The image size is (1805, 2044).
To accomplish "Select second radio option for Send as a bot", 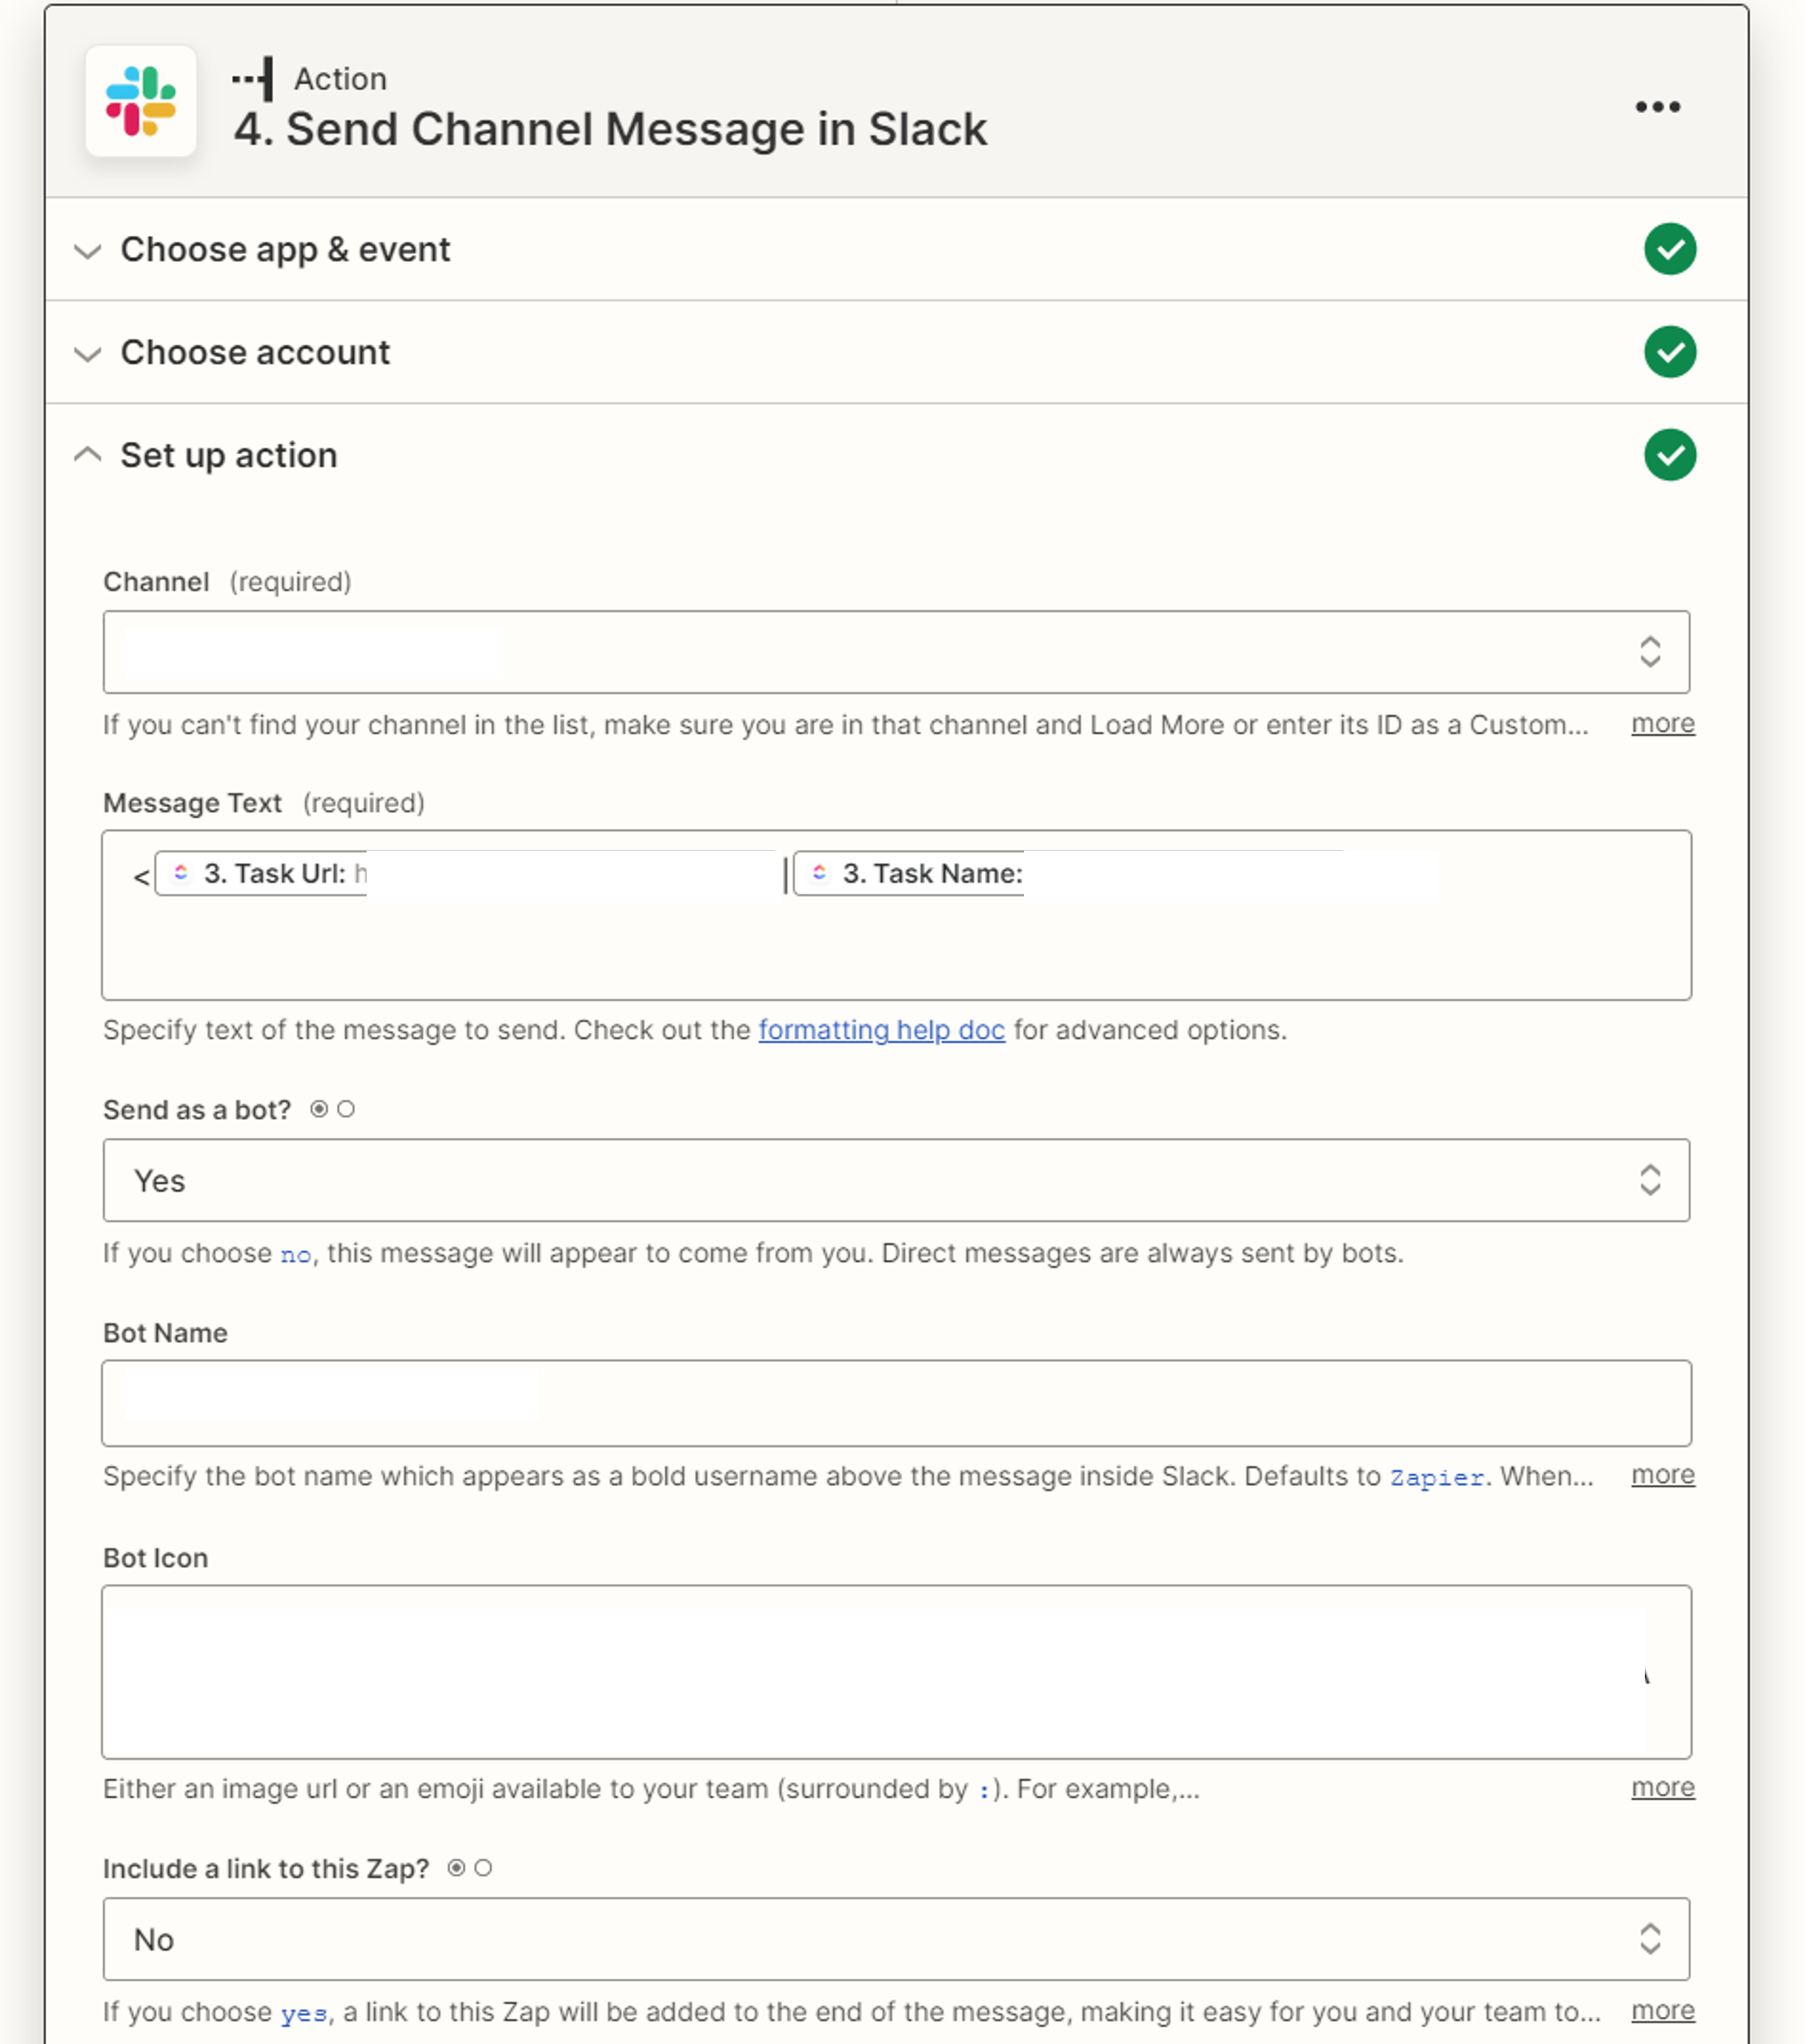I will click(x=346, y=1109).
